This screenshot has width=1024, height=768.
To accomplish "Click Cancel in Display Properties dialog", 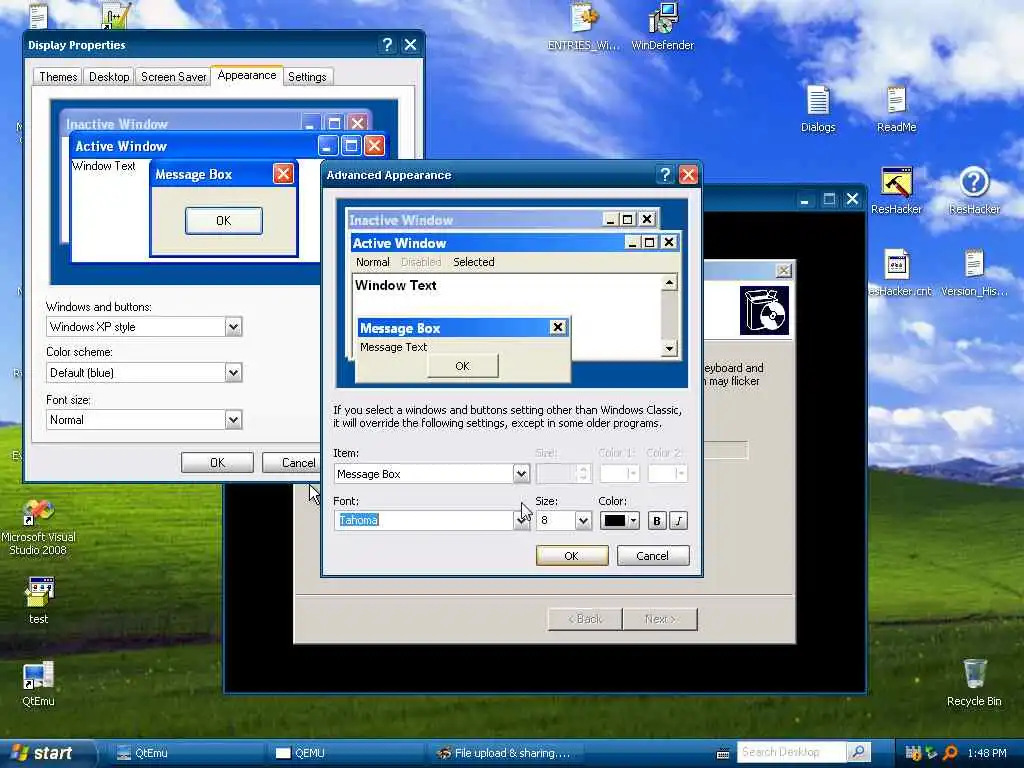I will 291,462.
